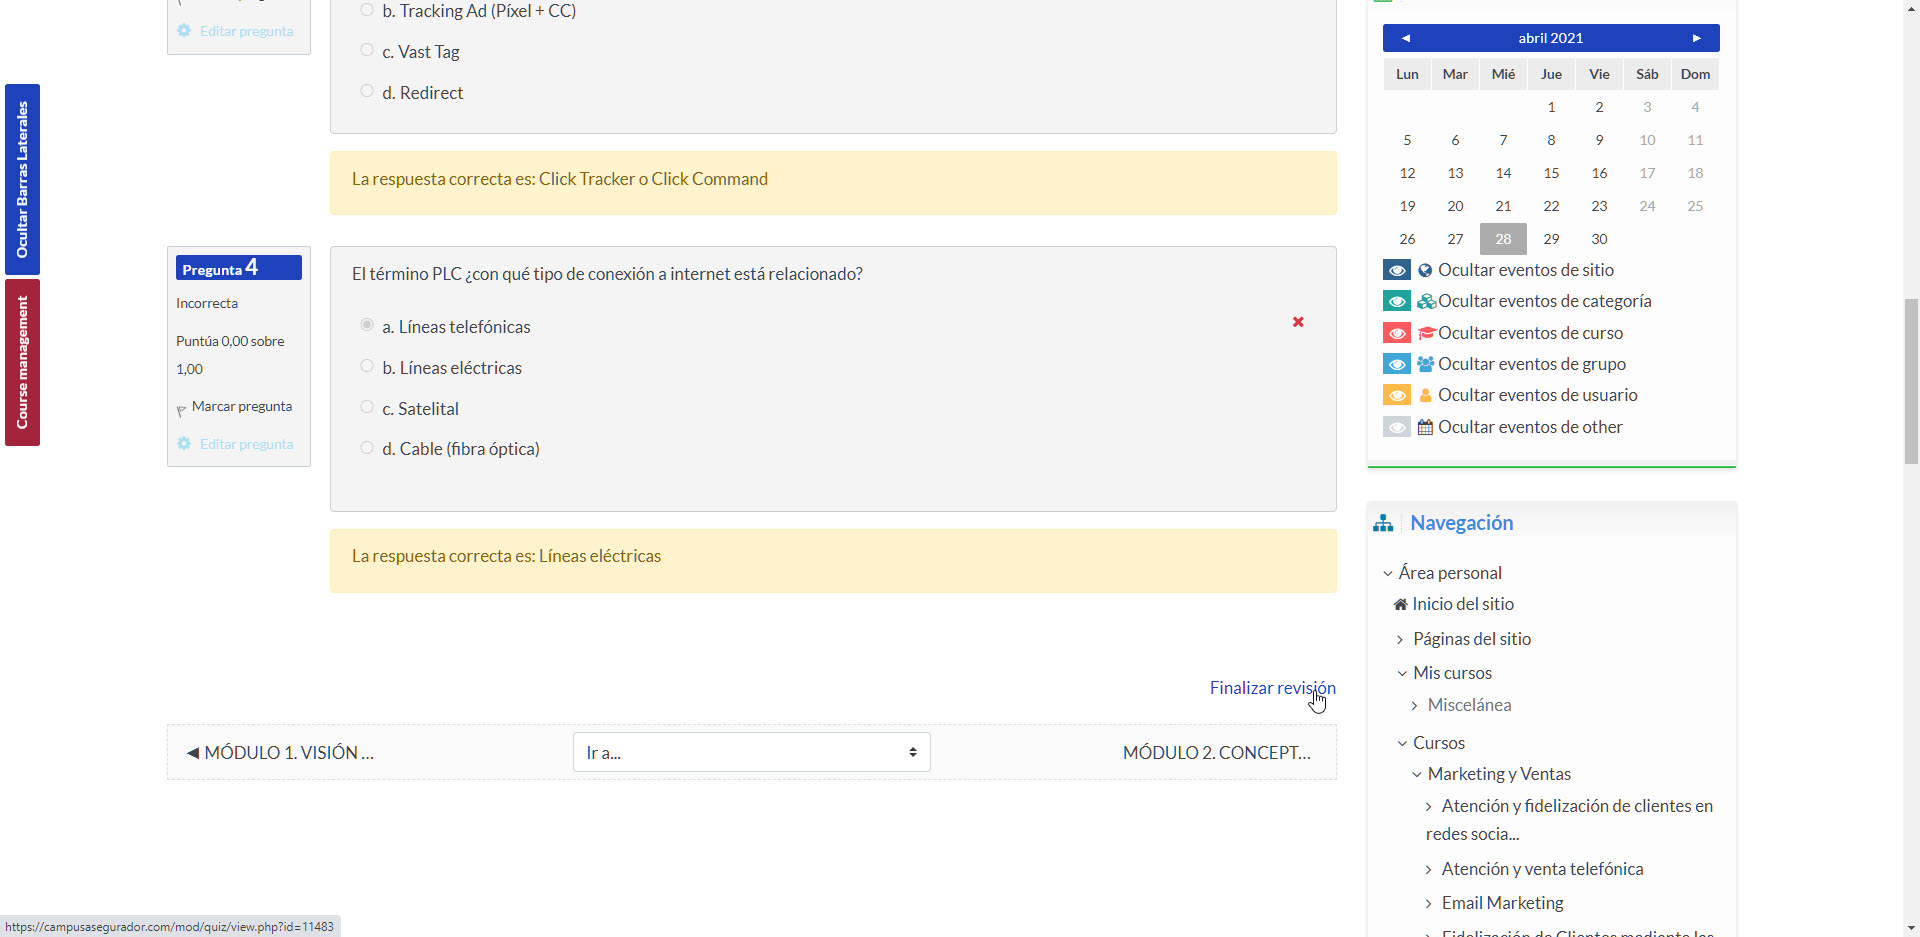1920x937 pixels.
Task: Expand Páginas del sitio in navigation
Action: click(1400, 639)
